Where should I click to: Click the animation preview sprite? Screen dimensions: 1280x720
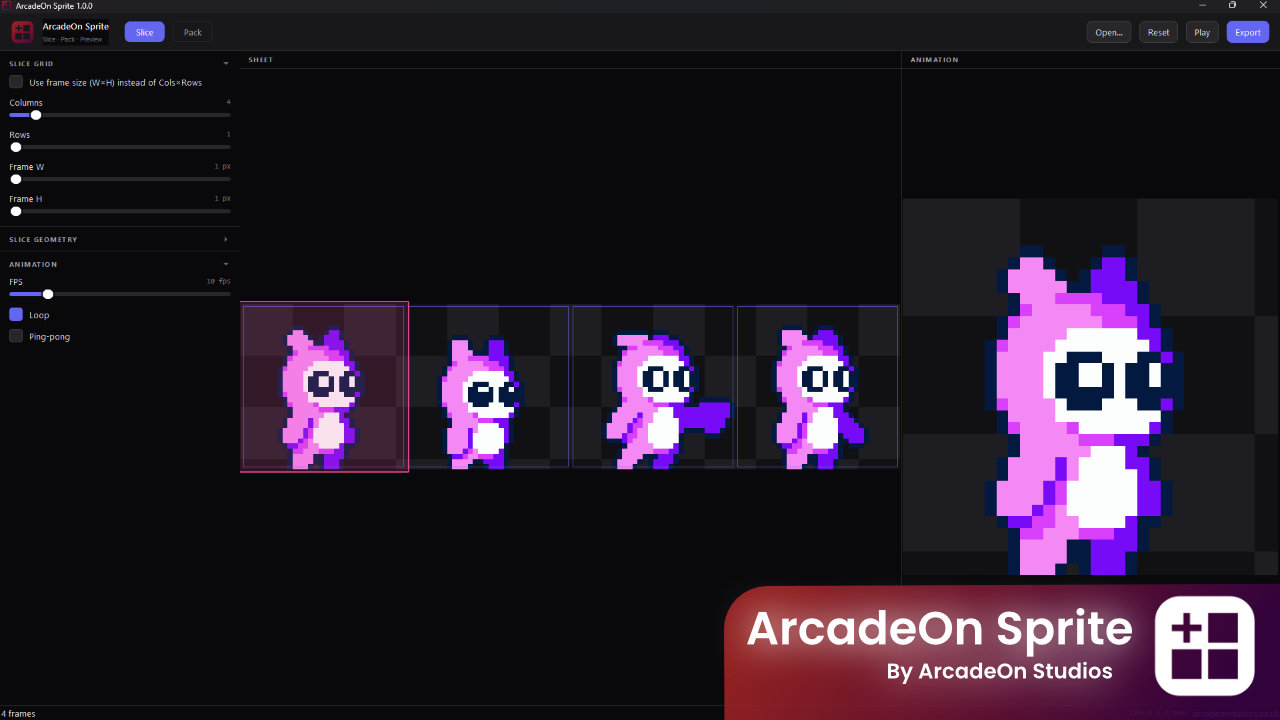tap(1085, 410)
